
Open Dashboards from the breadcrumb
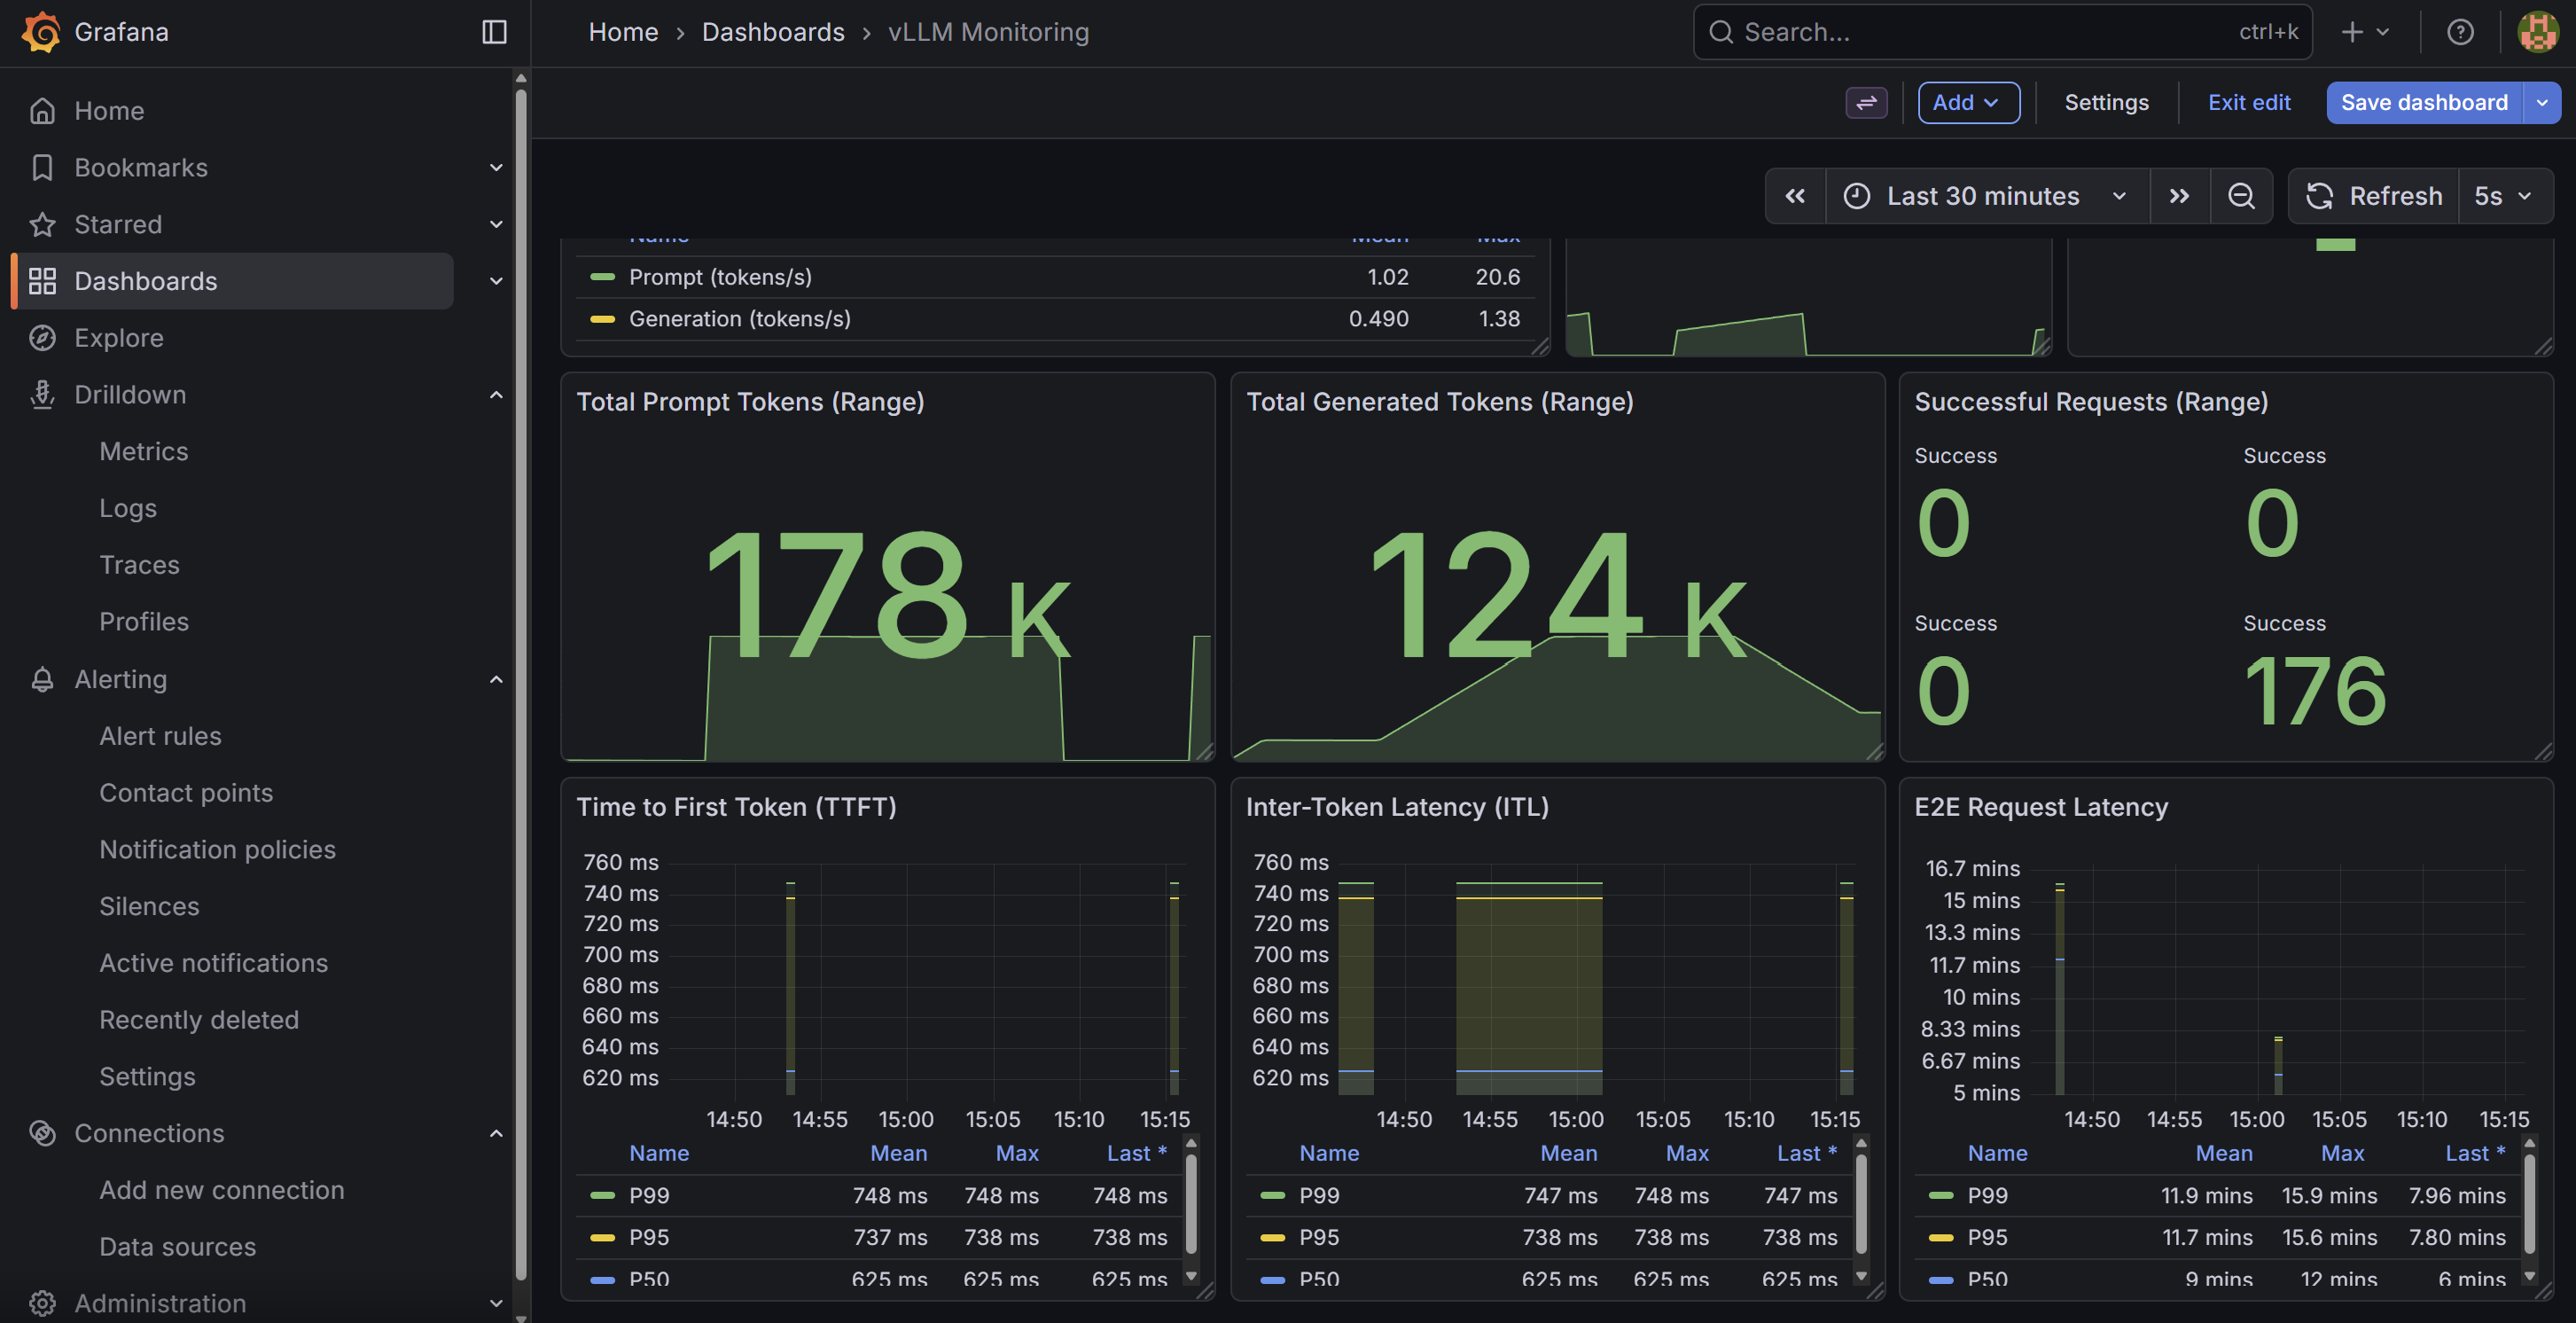tap(772, 31)
